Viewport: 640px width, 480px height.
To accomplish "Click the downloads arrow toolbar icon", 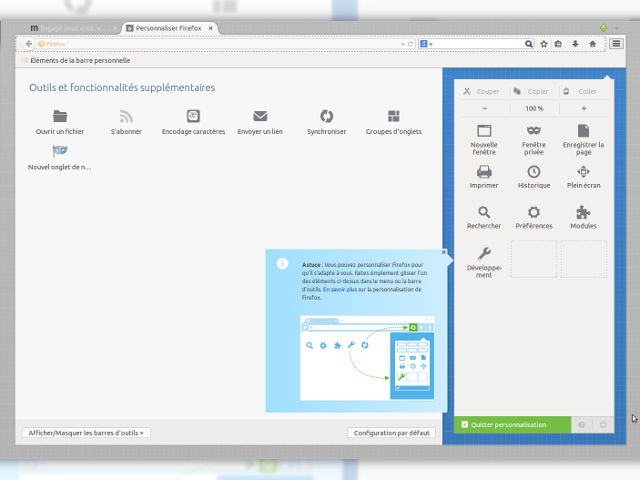I will pos(575,44).
